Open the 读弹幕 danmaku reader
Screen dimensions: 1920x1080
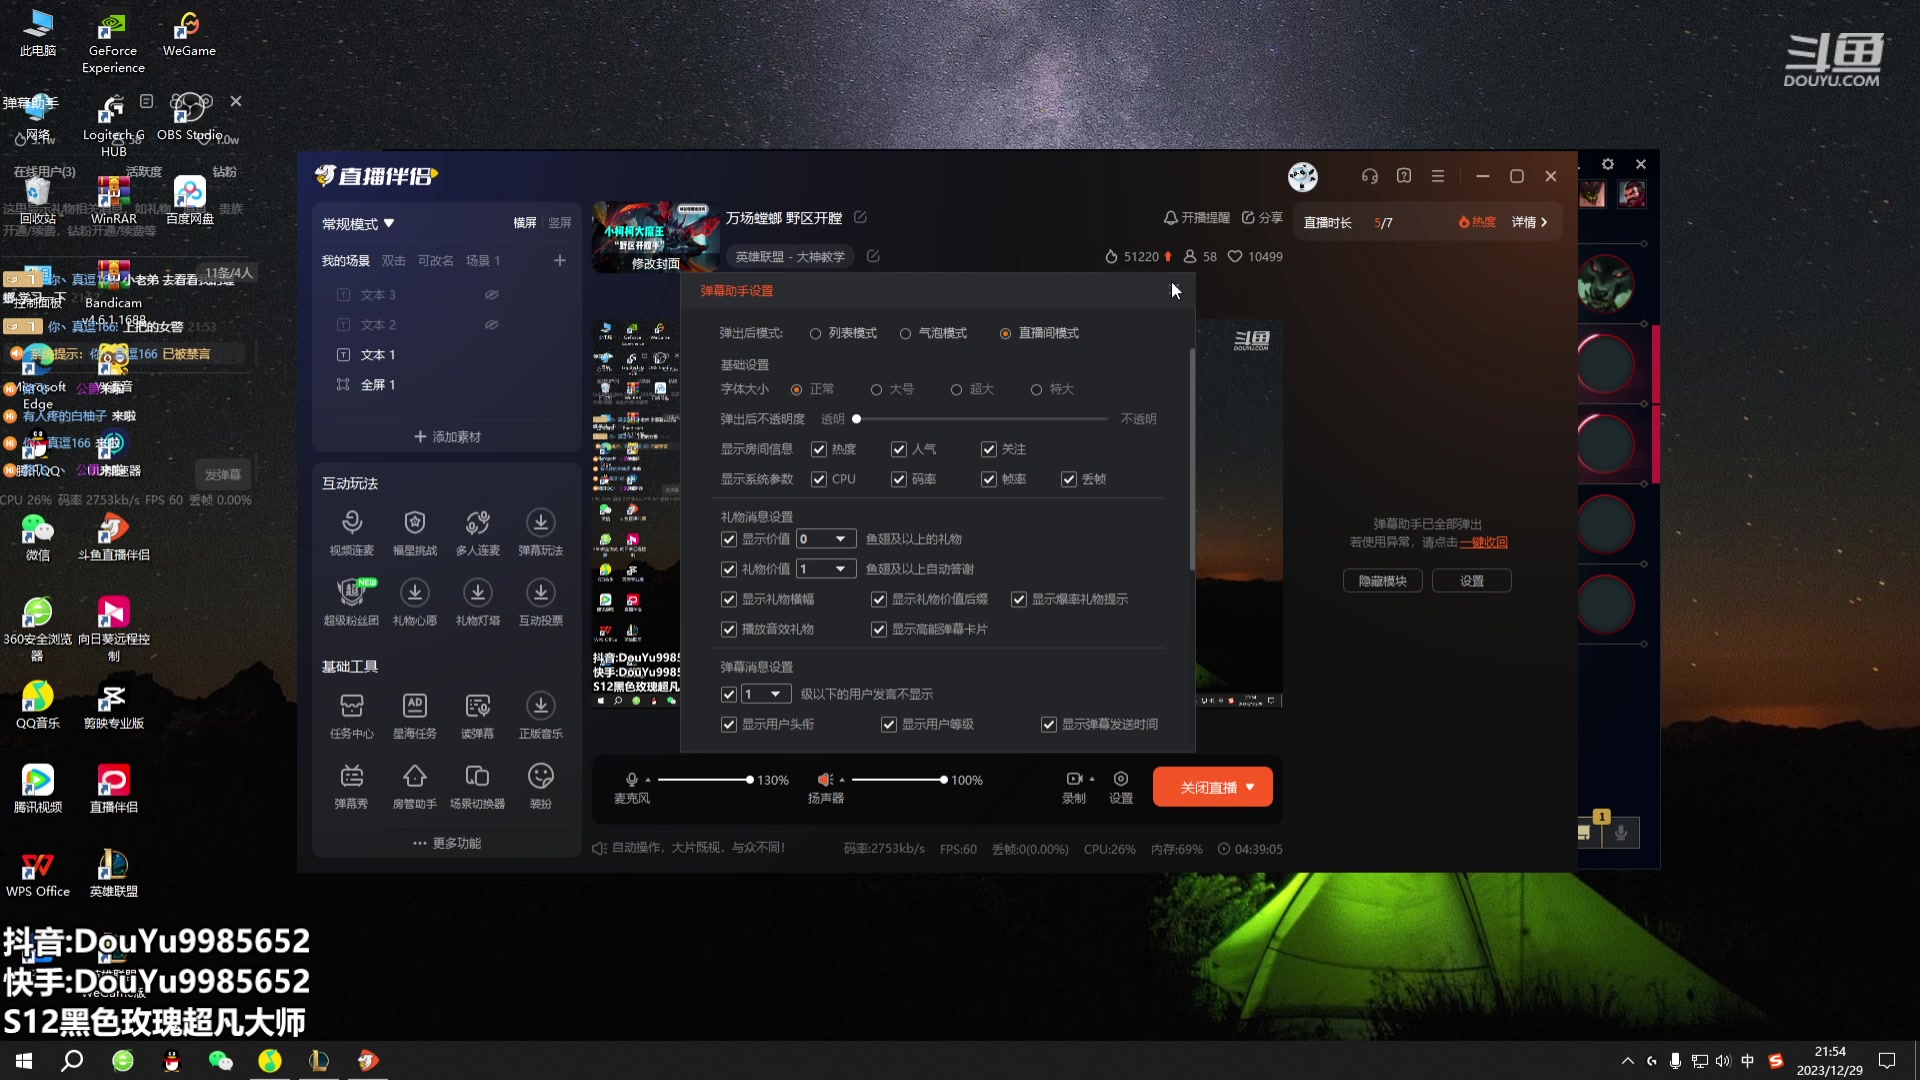click(x=478, y=716)
